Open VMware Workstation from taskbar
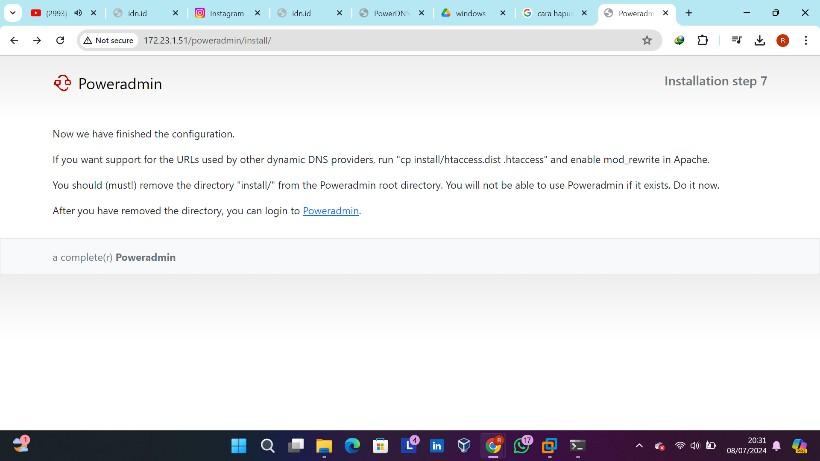The height and width of the screenshot is (461, 820). pos(549,446)
